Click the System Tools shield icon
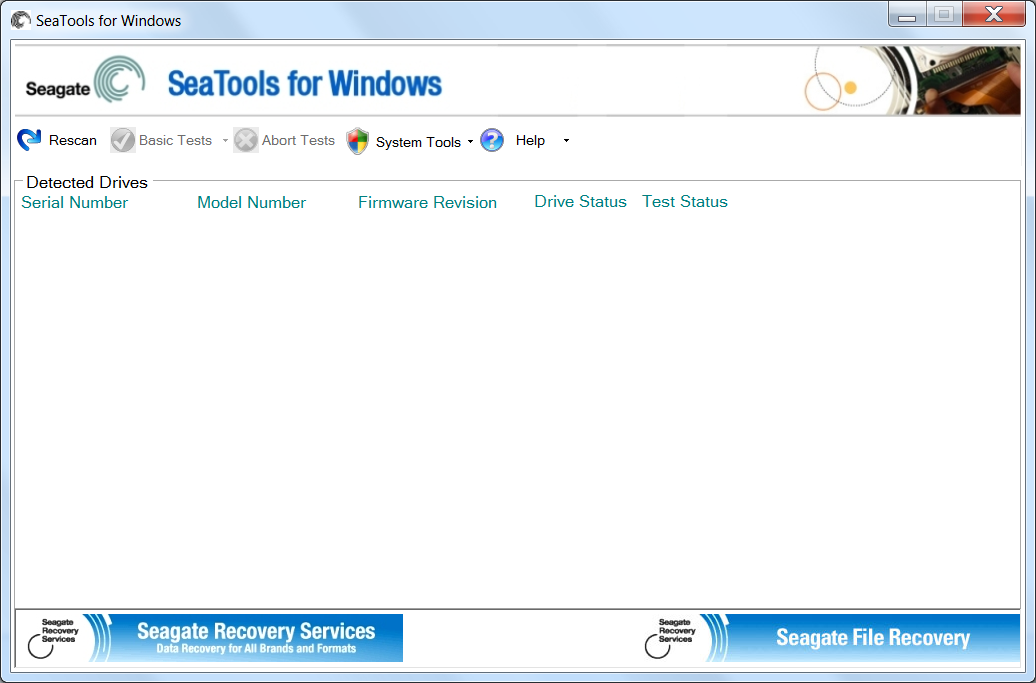This screenshot has height=683, width=1036. (x=357, y=141)
